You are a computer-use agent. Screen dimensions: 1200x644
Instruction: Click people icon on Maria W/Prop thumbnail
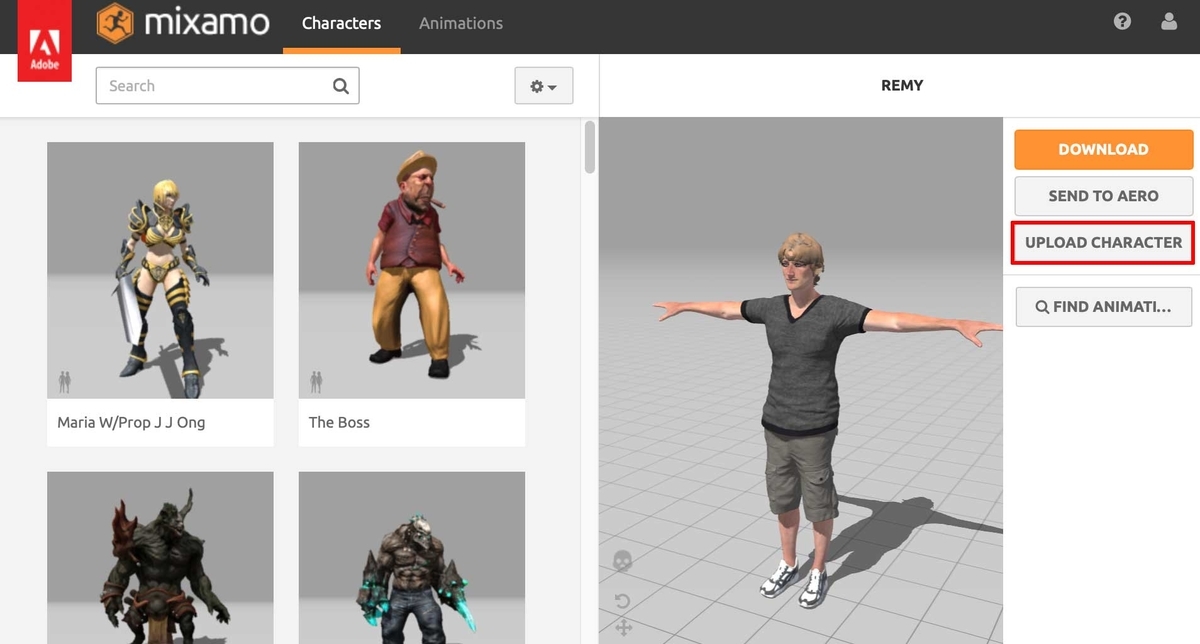click(x=65, y=381)
